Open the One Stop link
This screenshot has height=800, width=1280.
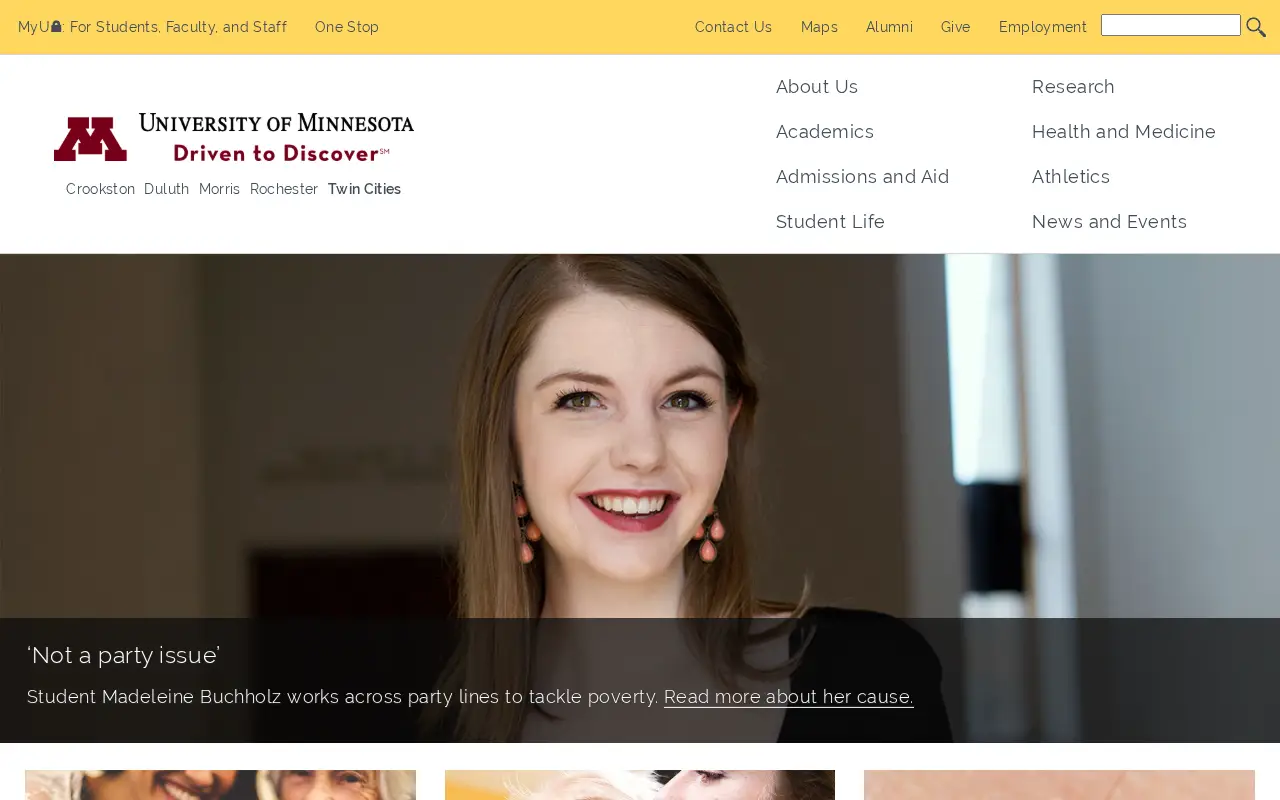click(347, 27)
